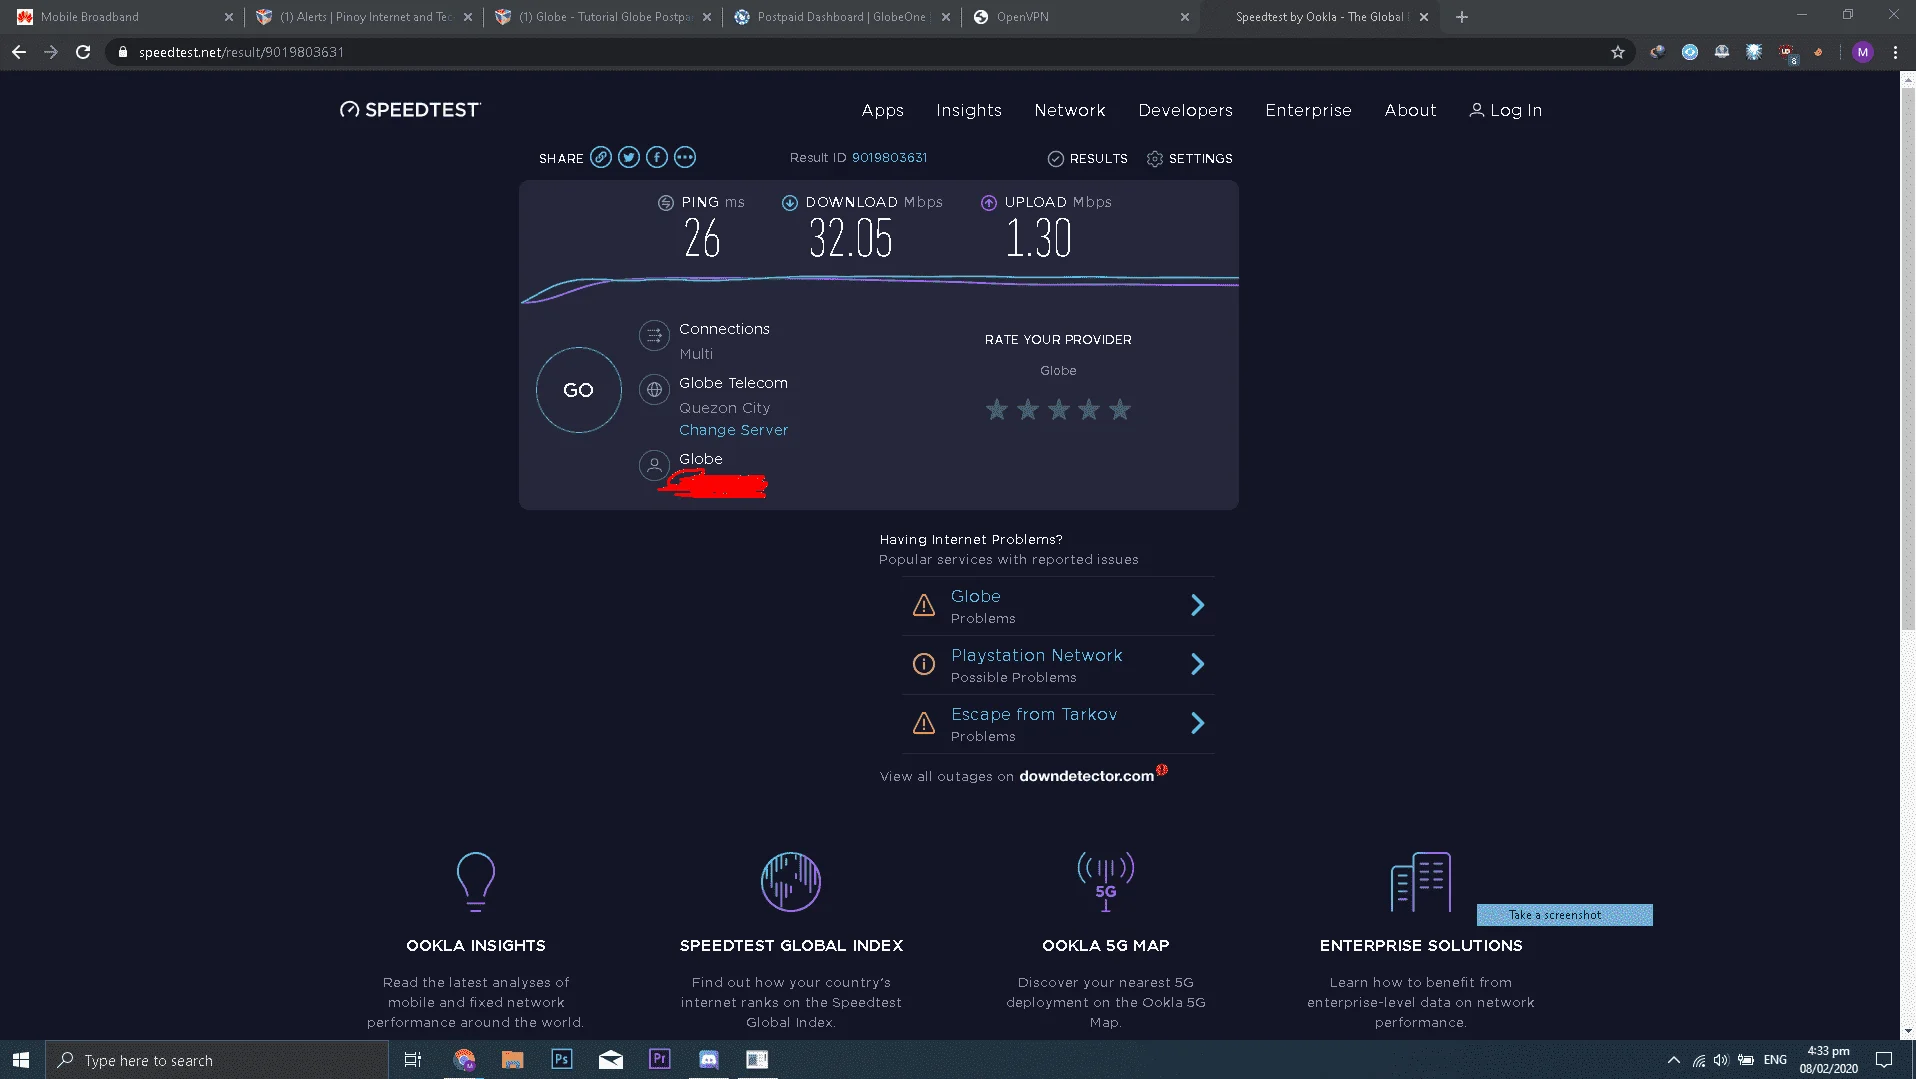Image resolution: width=1916 pixels, height=1079 pixels.
Task: Close the OpenVPN tab
Action: click(x=1184, y=17)
